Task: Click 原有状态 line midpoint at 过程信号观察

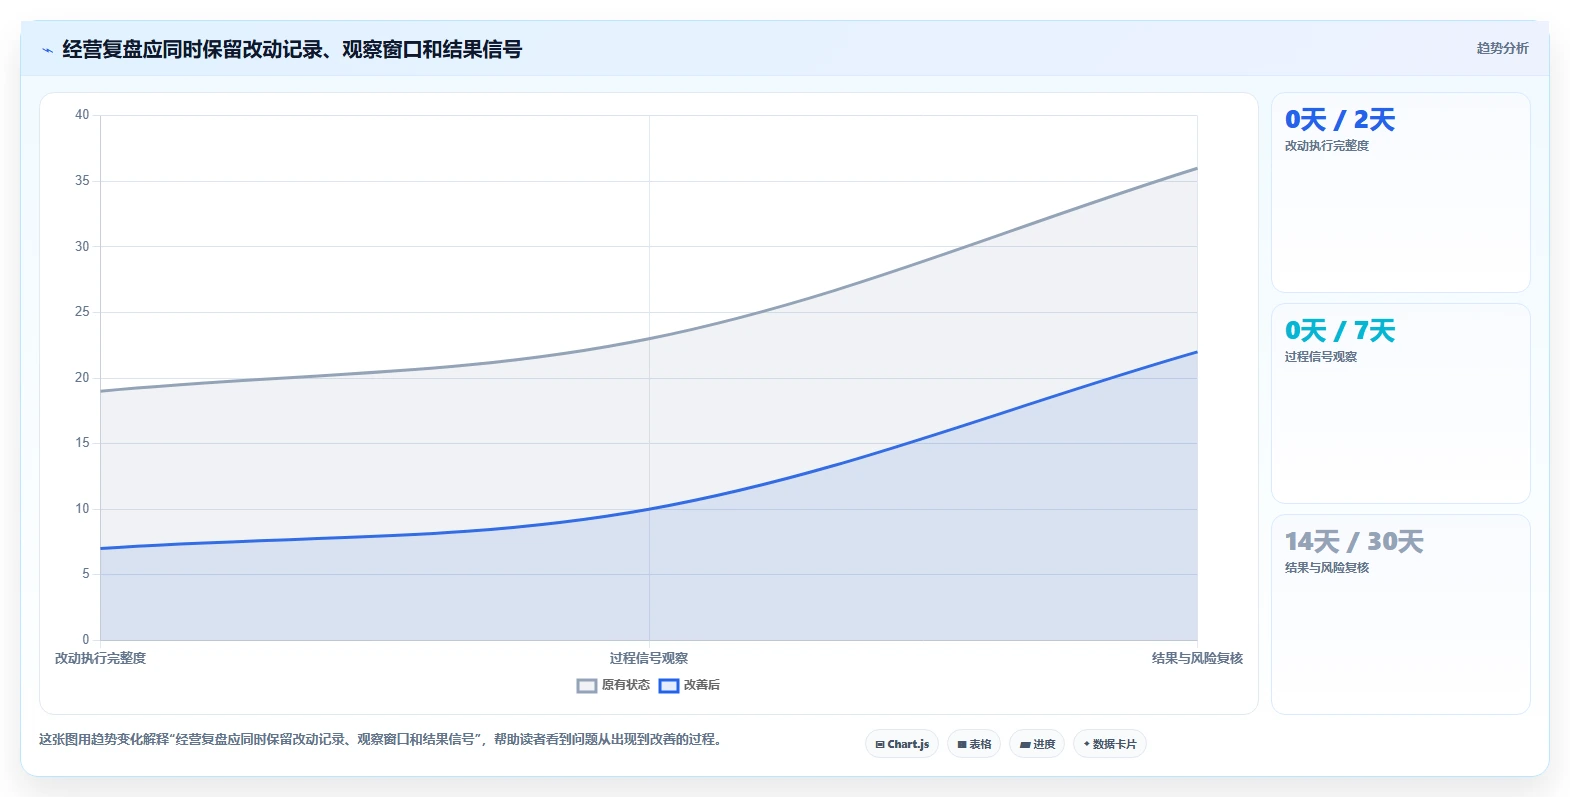Action: pyautogui.click(x=649, y=338)
